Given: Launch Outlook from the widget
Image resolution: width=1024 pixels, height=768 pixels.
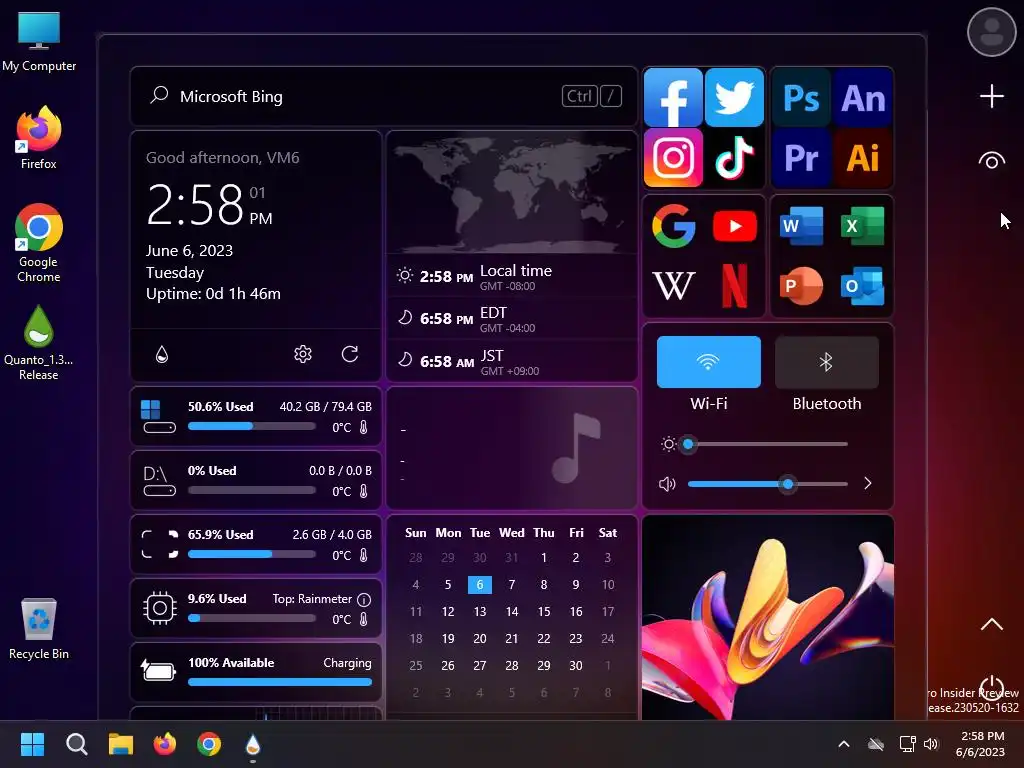Looking at the screenshot, I should point(863,285).
